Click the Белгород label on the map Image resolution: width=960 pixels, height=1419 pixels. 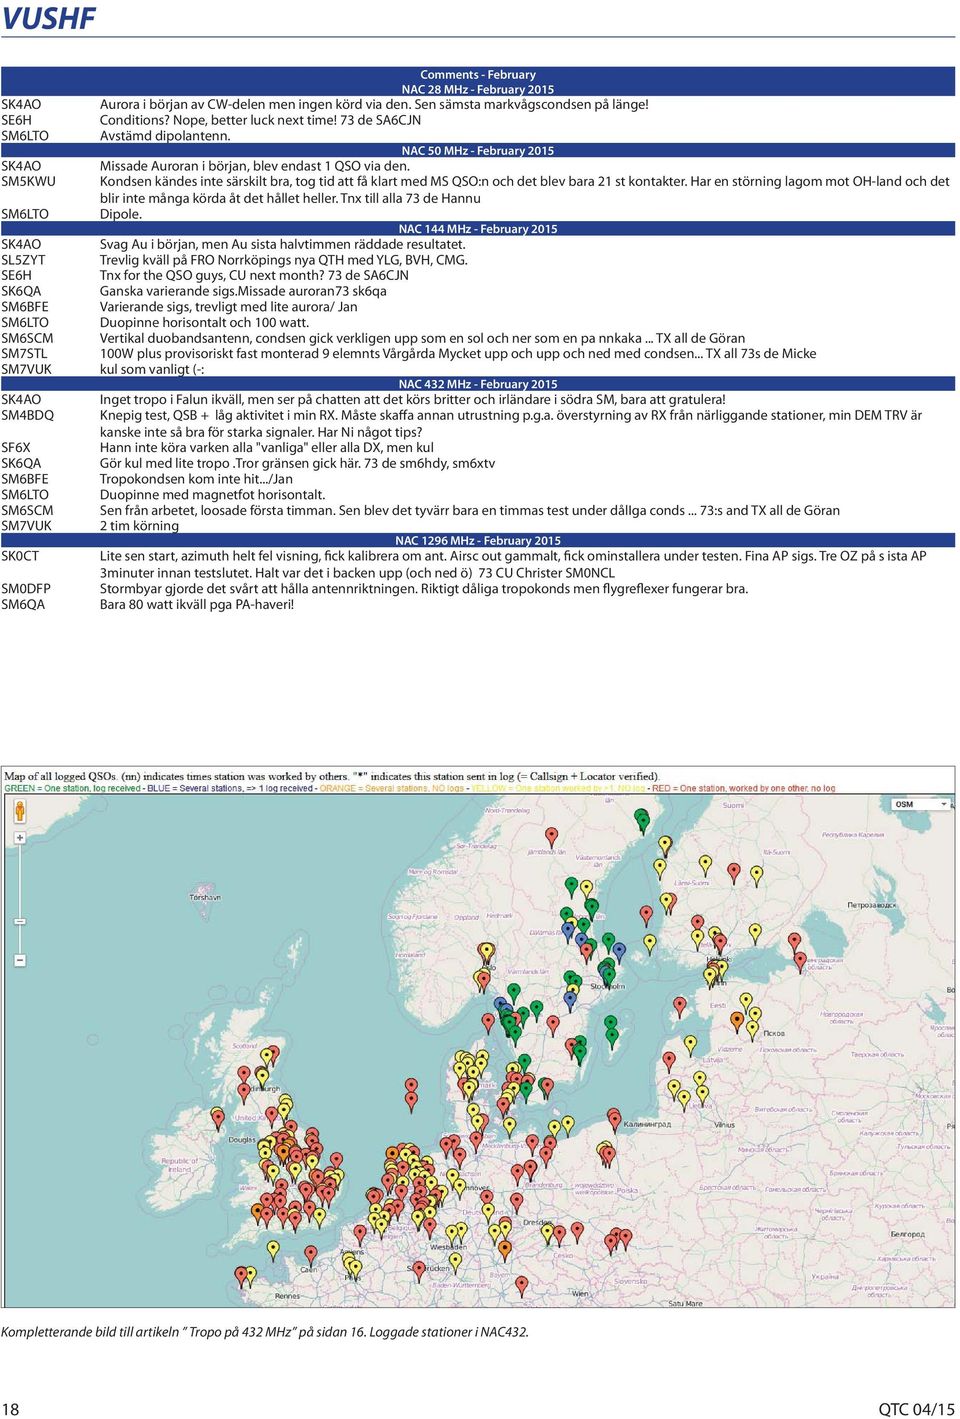(x=908, y=1234)
